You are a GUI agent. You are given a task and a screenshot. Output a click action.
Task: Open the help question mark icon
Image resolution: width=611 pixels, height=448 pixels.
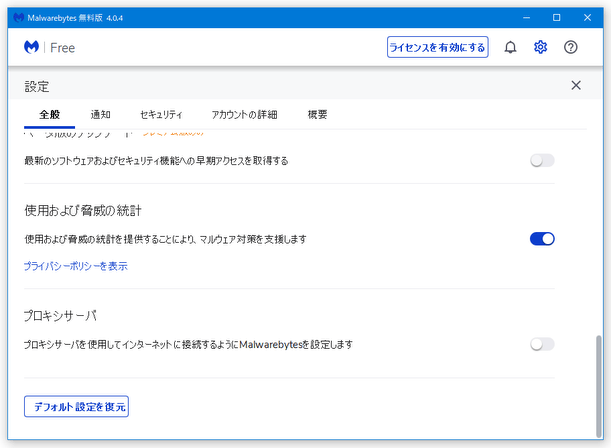coord(570,47)
